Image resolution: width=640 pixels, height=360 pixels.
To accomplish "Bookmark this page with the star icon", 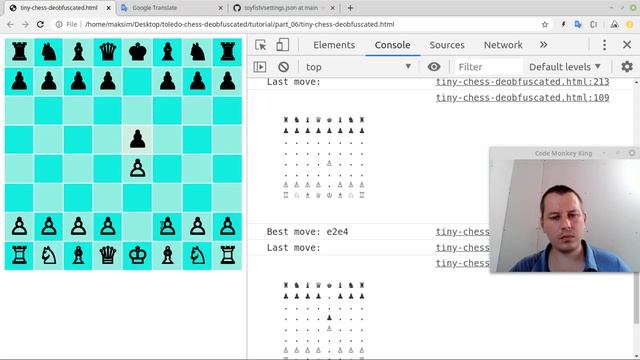I will click(544, 24).
